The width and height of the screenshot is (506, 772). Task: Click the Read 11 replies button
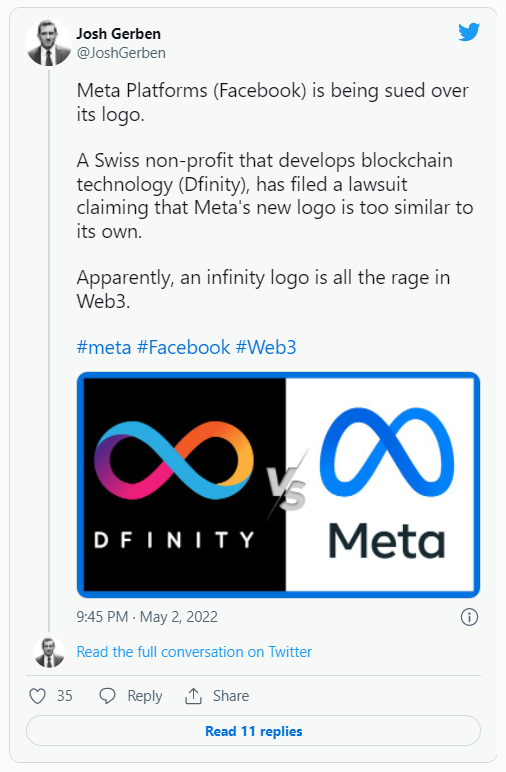(x=253, y=731)
